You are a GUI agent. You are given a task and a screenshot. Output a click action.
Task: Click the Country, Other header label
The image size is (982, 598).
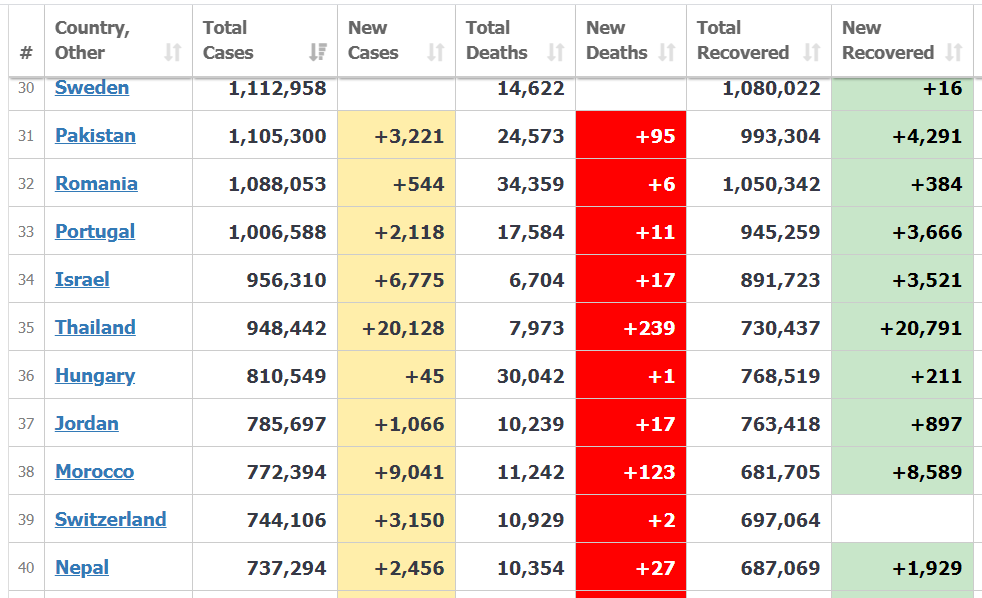tap(93, 40)
